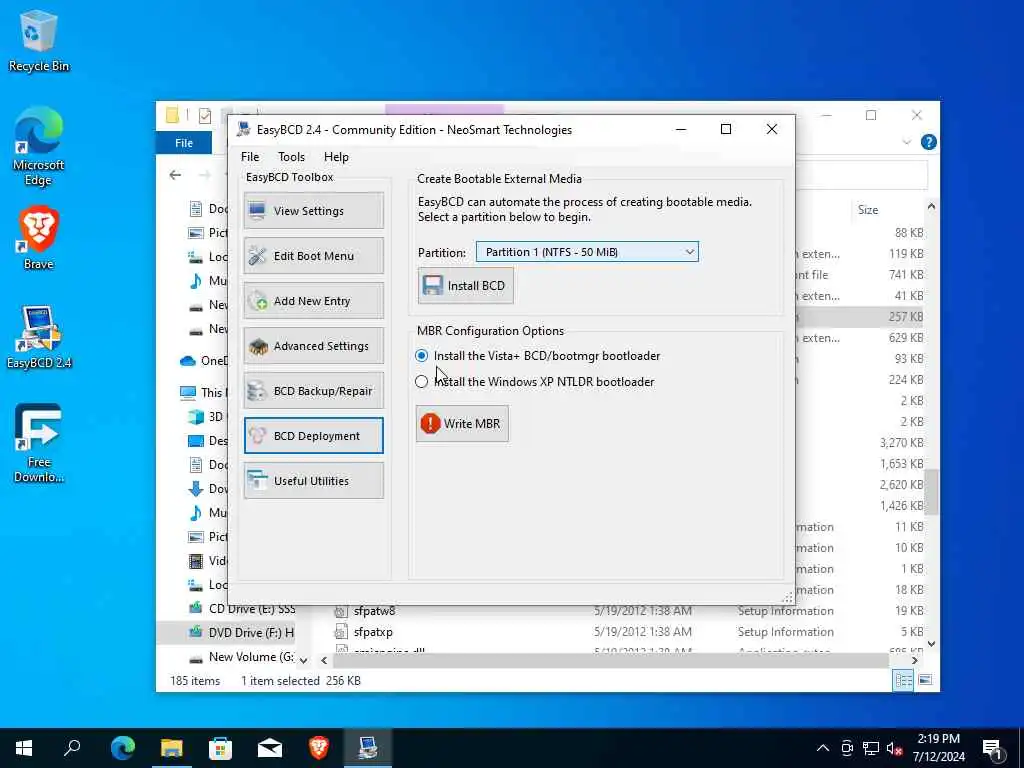Click the Size column header in Explorer

[868, 210]
